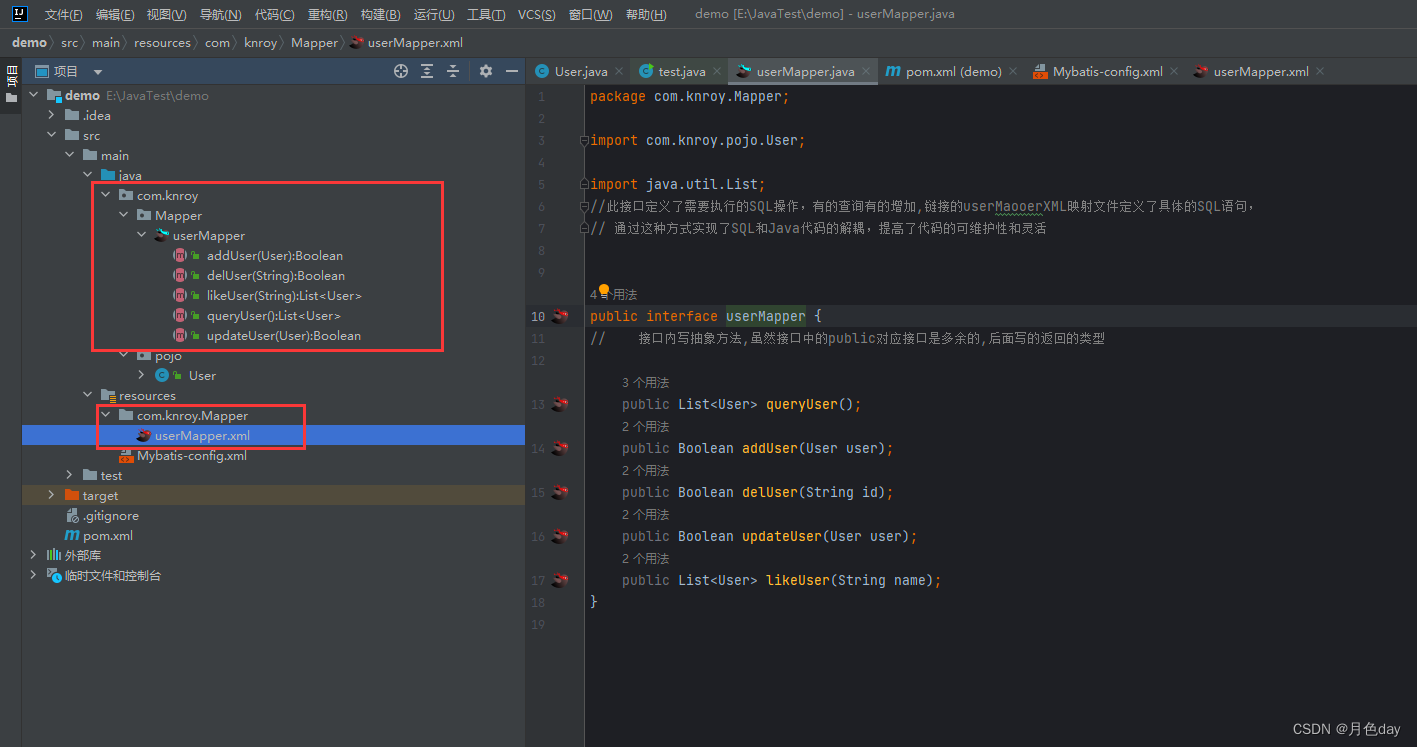The width and height of the screenshot is (1417, 747).
Task: Expand External Libraries (外部库) node
Action: pos(34,555)
